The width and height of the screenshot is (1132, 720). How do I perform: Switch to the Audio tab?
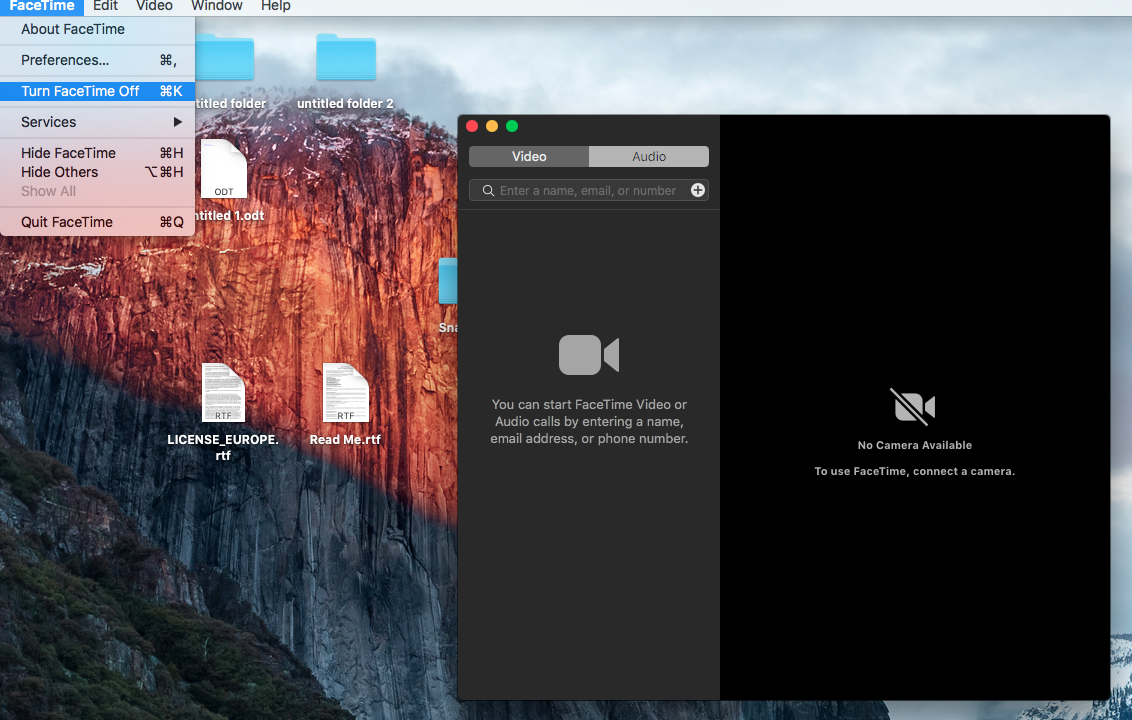click(x=649, y=157)
